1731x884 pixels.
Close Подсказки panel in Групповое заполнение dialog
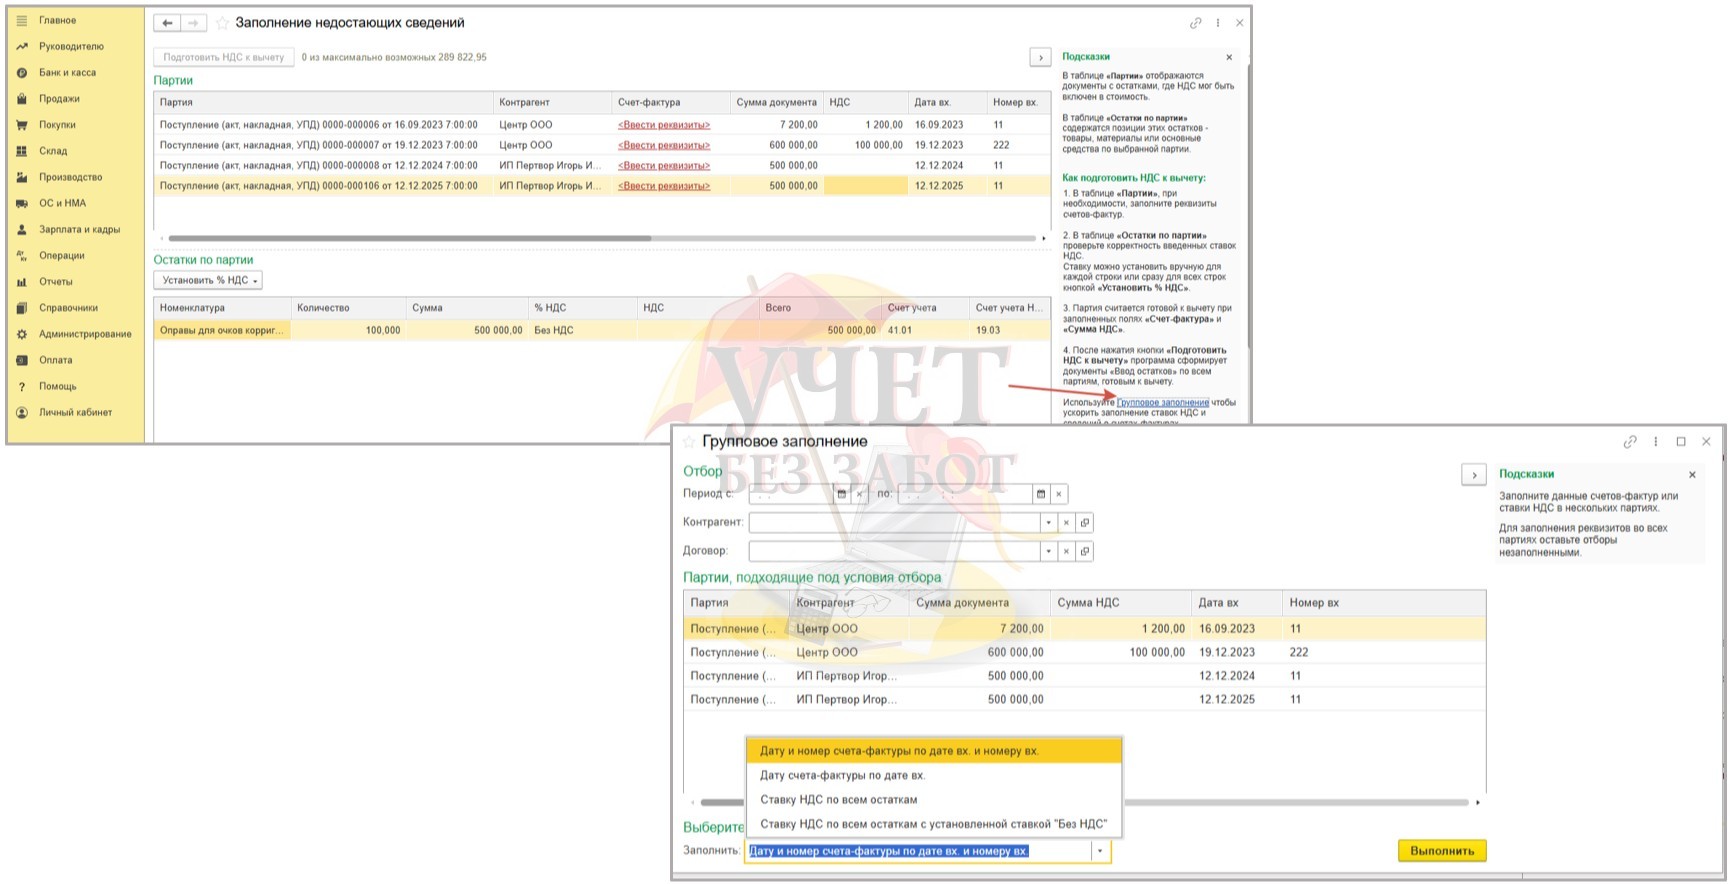(1692, 475)
